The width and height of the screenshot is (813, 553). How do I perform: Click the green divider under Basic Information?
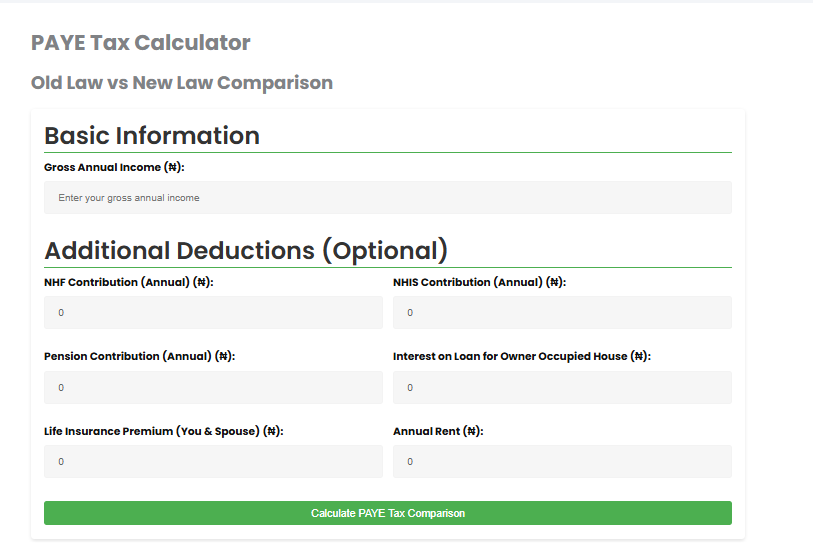(x=387, y=153)
